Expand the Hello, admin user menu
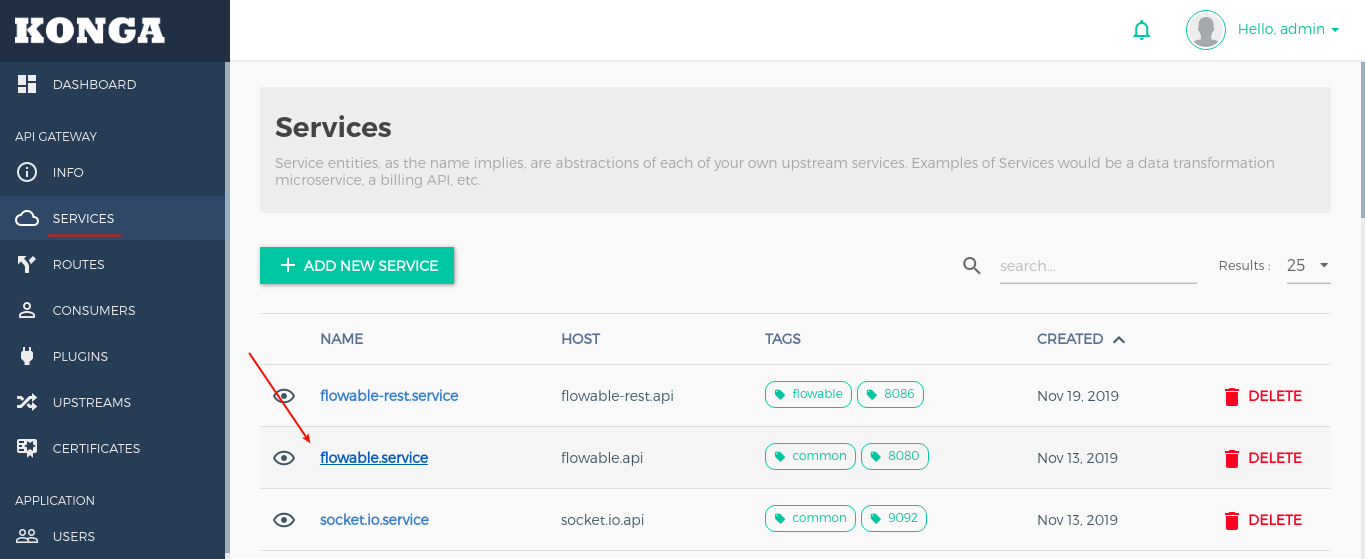This screenshot has height=559, width=1365. pyautogui.click(x=1288, y=30)
